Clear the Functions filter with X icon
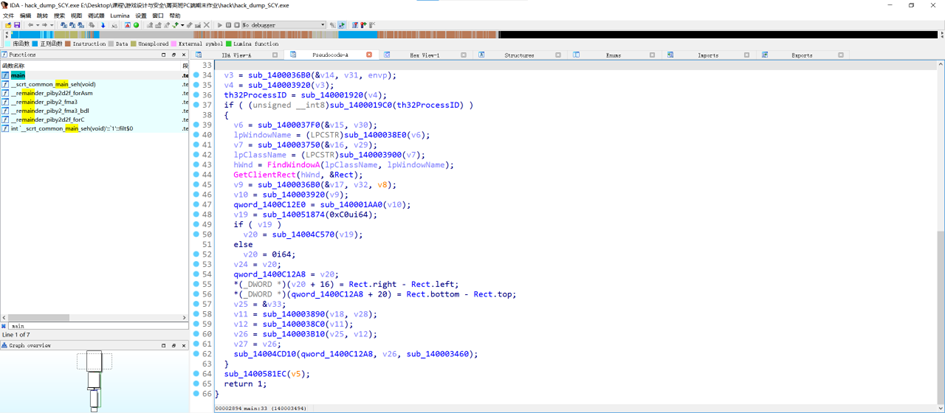945x413 pixels. pos(4,326)
